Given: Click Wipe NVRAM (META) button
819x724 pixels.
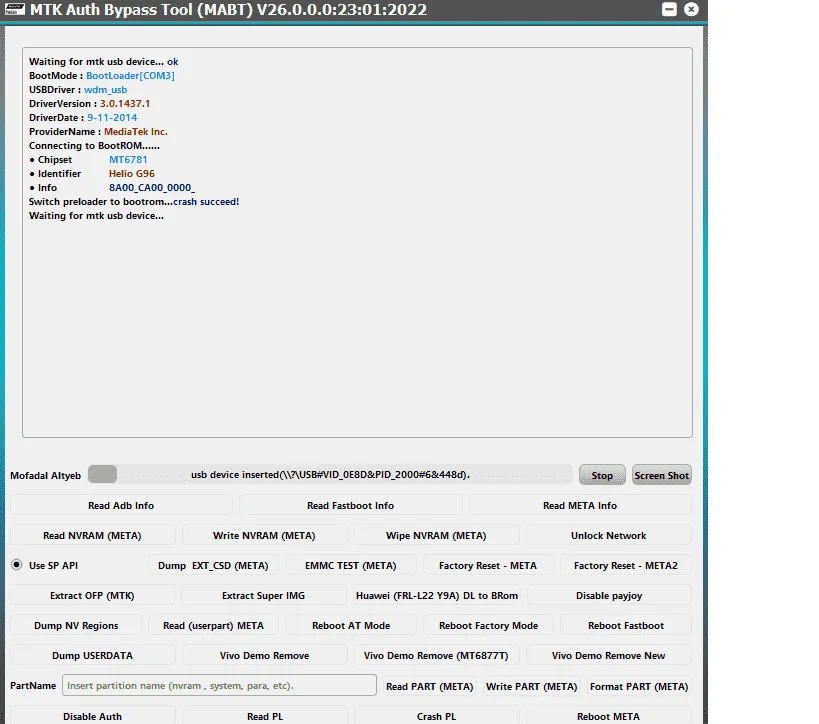Looking at the screenshot, I should [436, 535].
